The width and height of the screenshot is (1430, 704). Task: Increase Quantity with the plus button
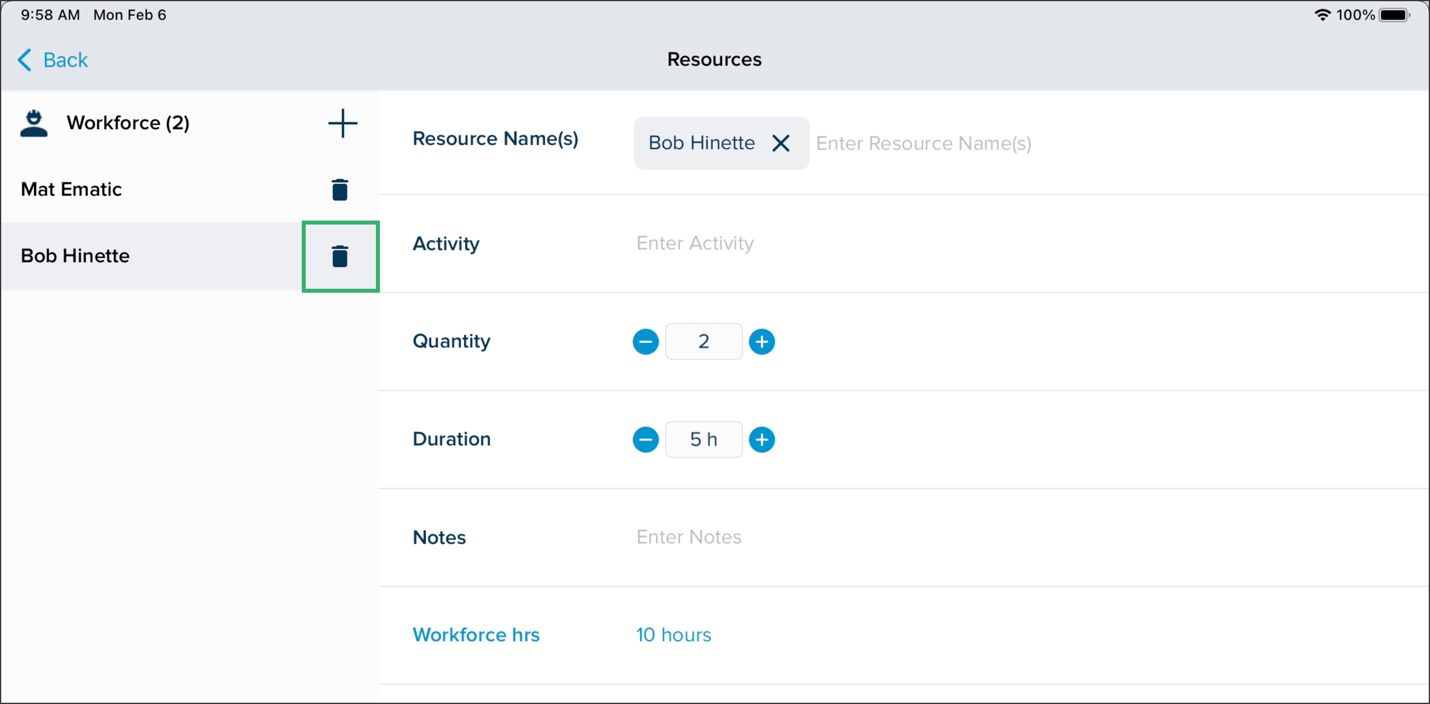(x=762, y=342)
